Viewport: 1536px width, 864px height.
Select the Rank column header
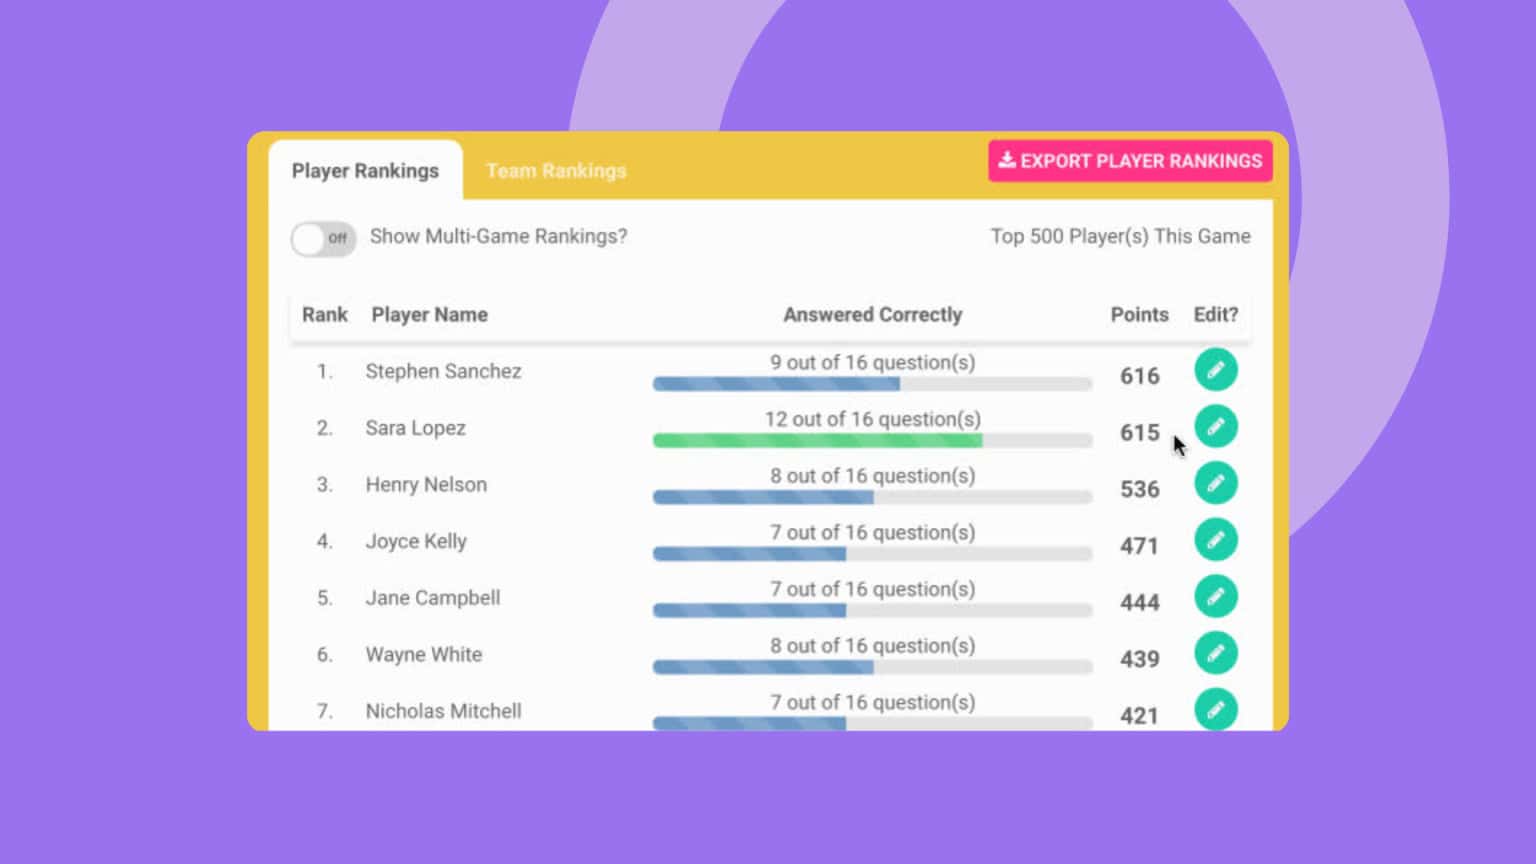point(324,314)
